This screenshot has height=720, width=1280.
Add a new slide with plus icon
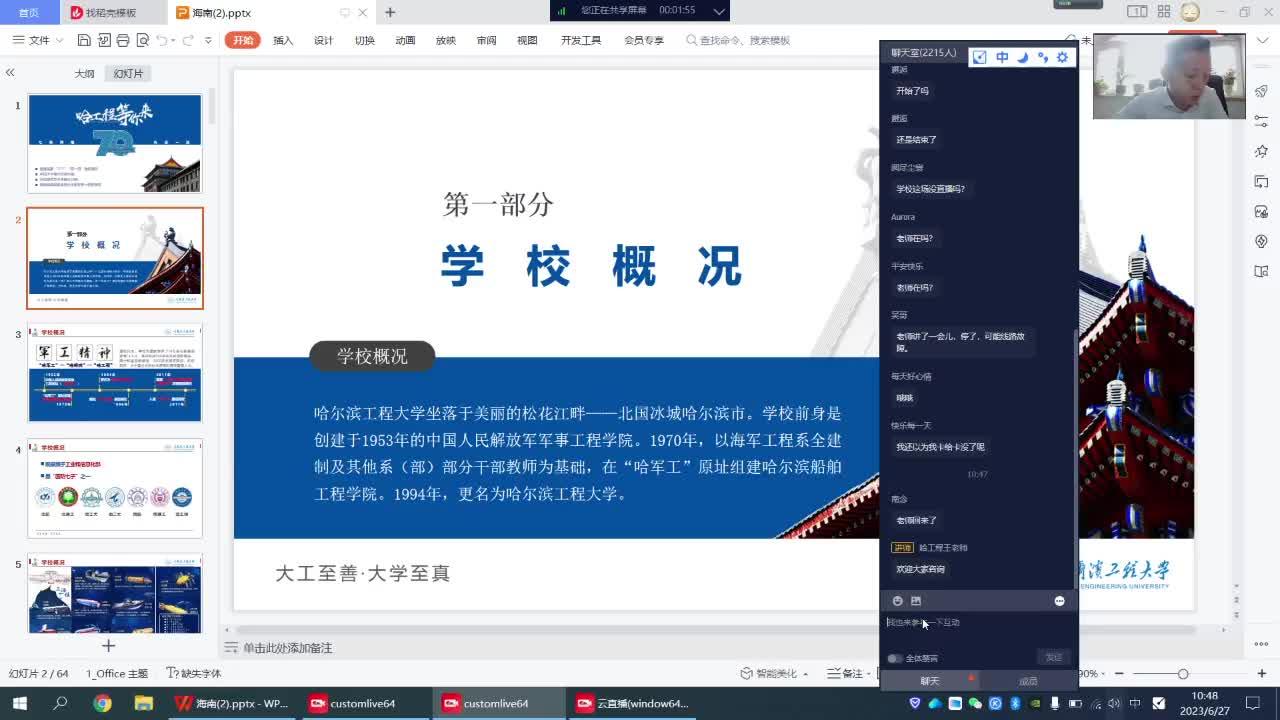point(108,646)
